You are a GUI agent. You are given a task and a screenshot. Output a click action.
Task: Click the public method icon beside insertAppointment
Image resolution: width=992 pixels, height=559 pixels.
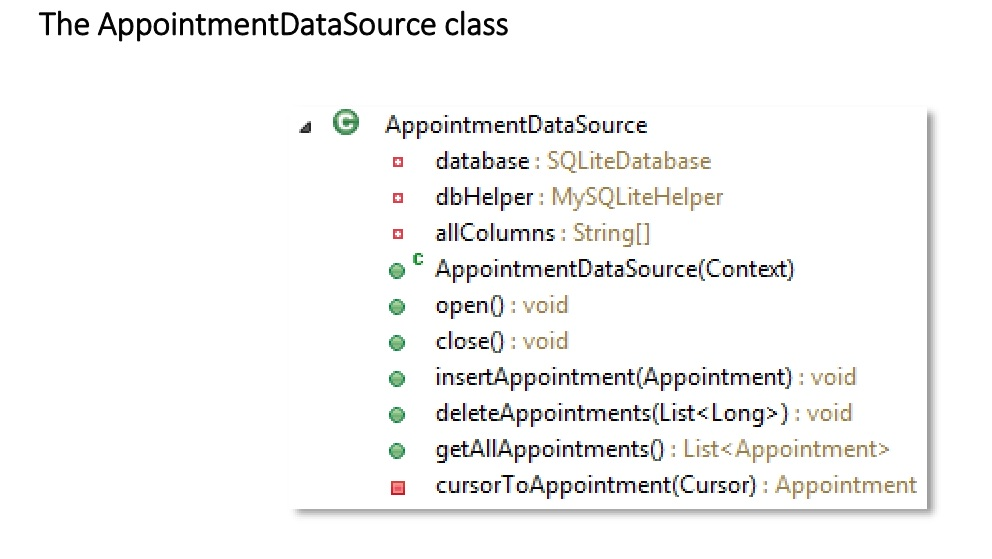[x=398, y=379]
